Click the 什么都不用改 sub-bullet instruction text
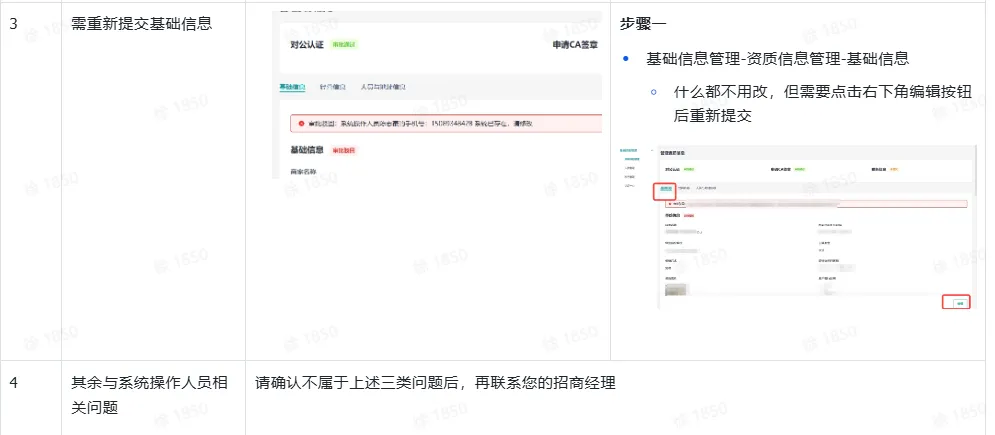 822,104
